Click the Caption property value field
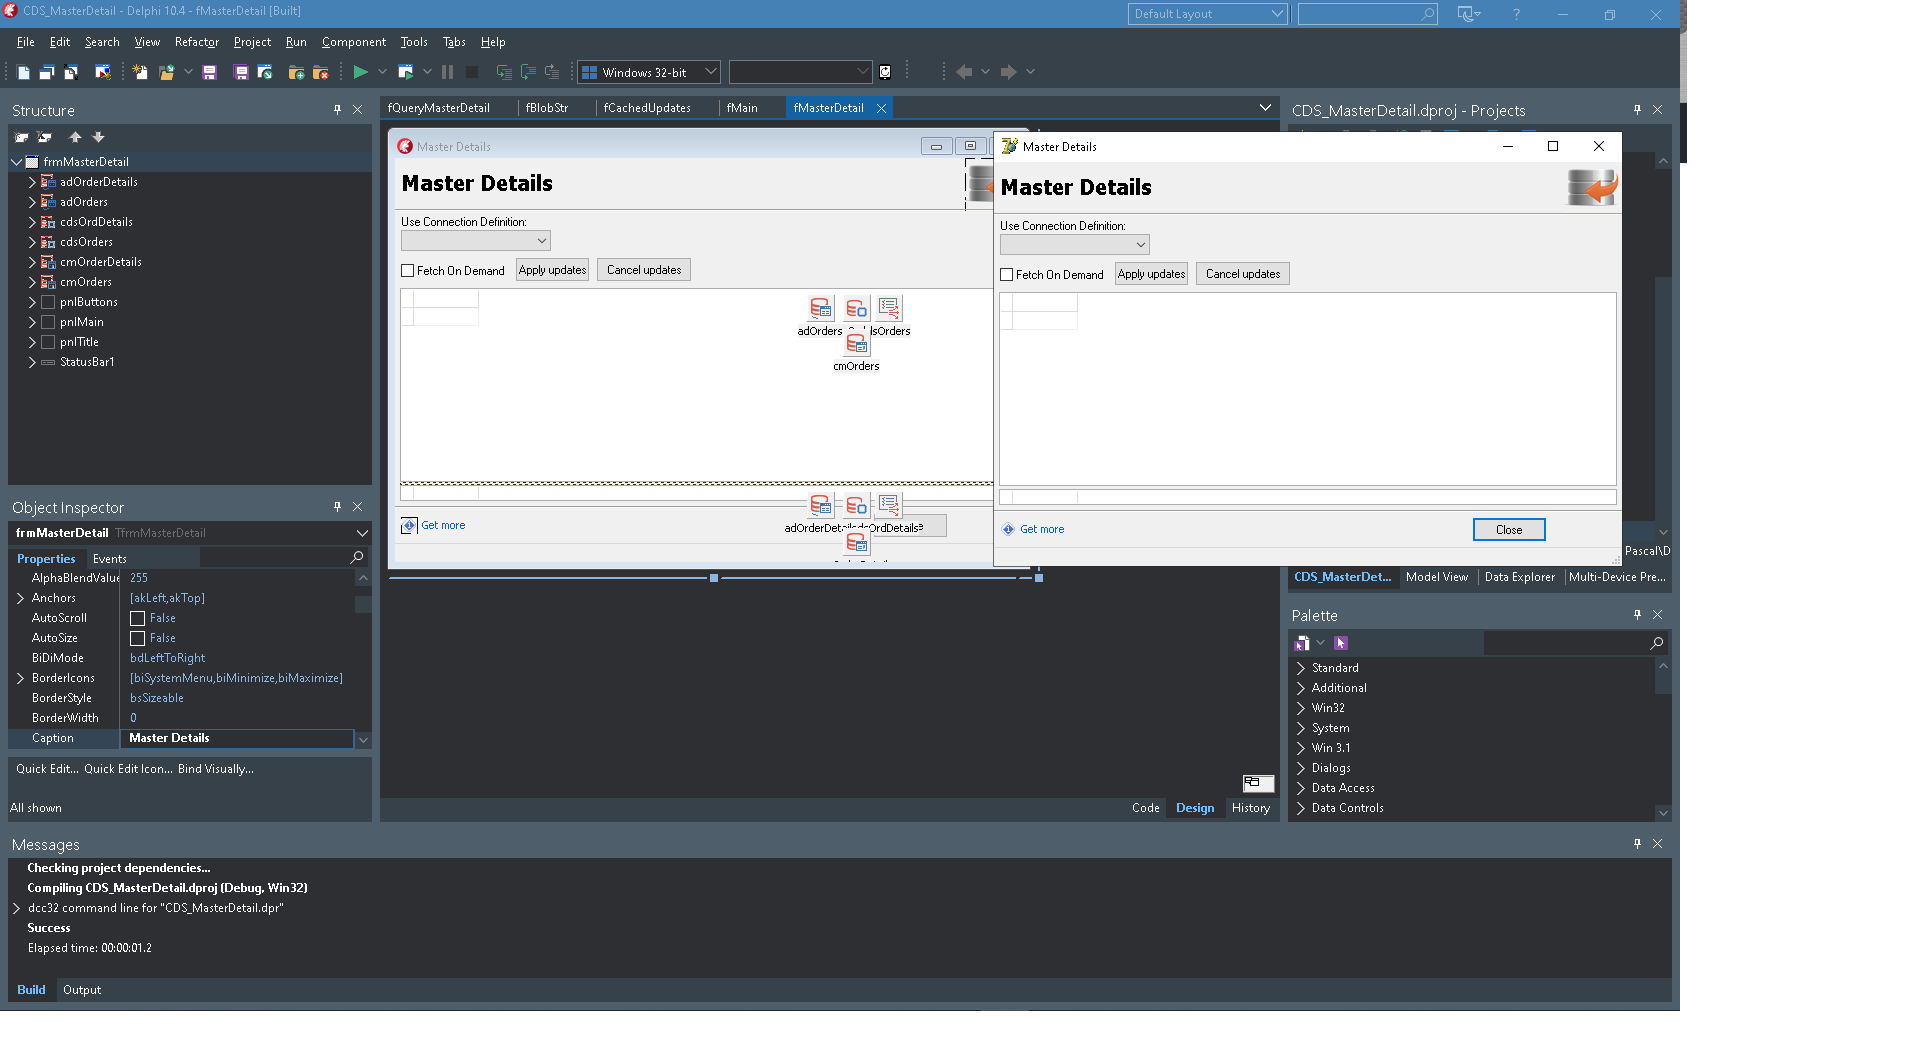1920x1047 pixels. 238,738
